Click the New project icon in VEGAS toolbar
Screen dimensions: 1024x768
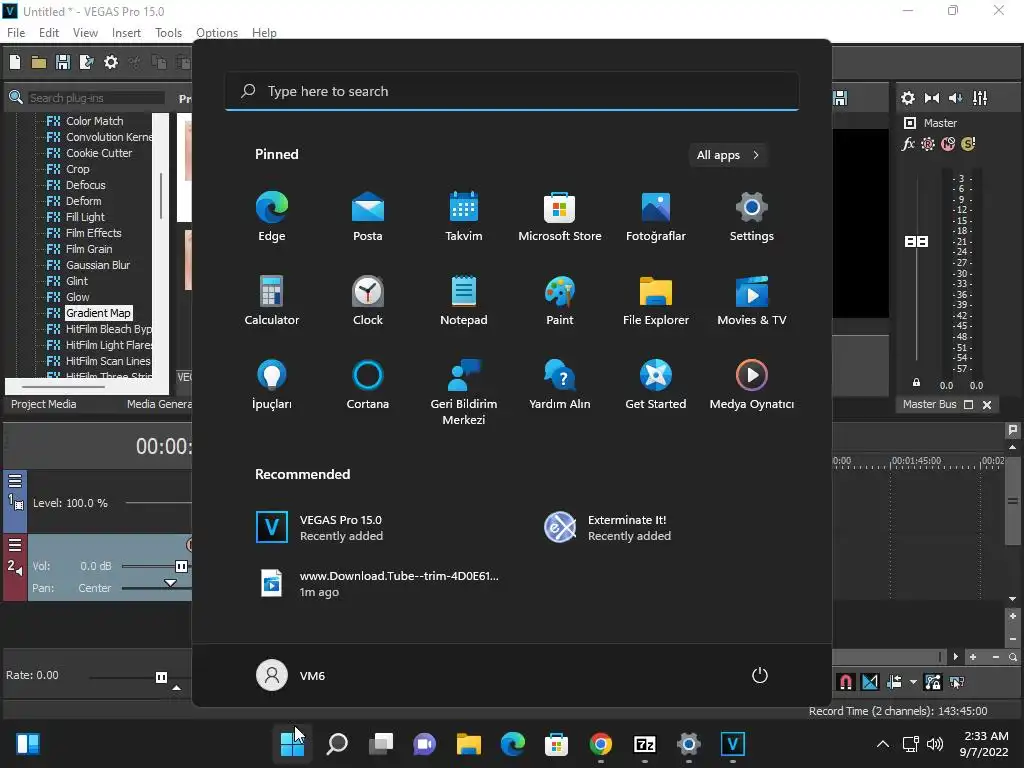[15, 62]
